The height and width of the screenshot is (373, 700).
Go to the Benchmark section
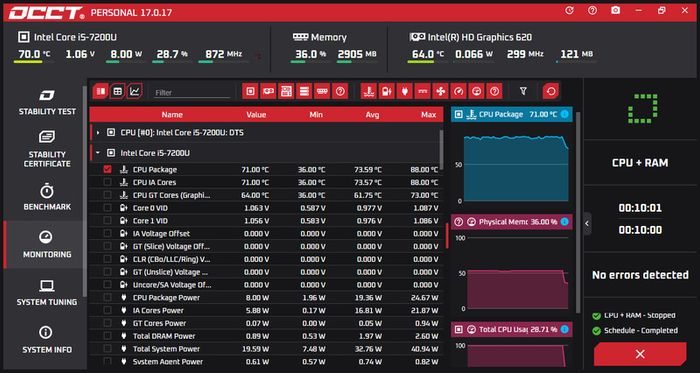point(47,197)
